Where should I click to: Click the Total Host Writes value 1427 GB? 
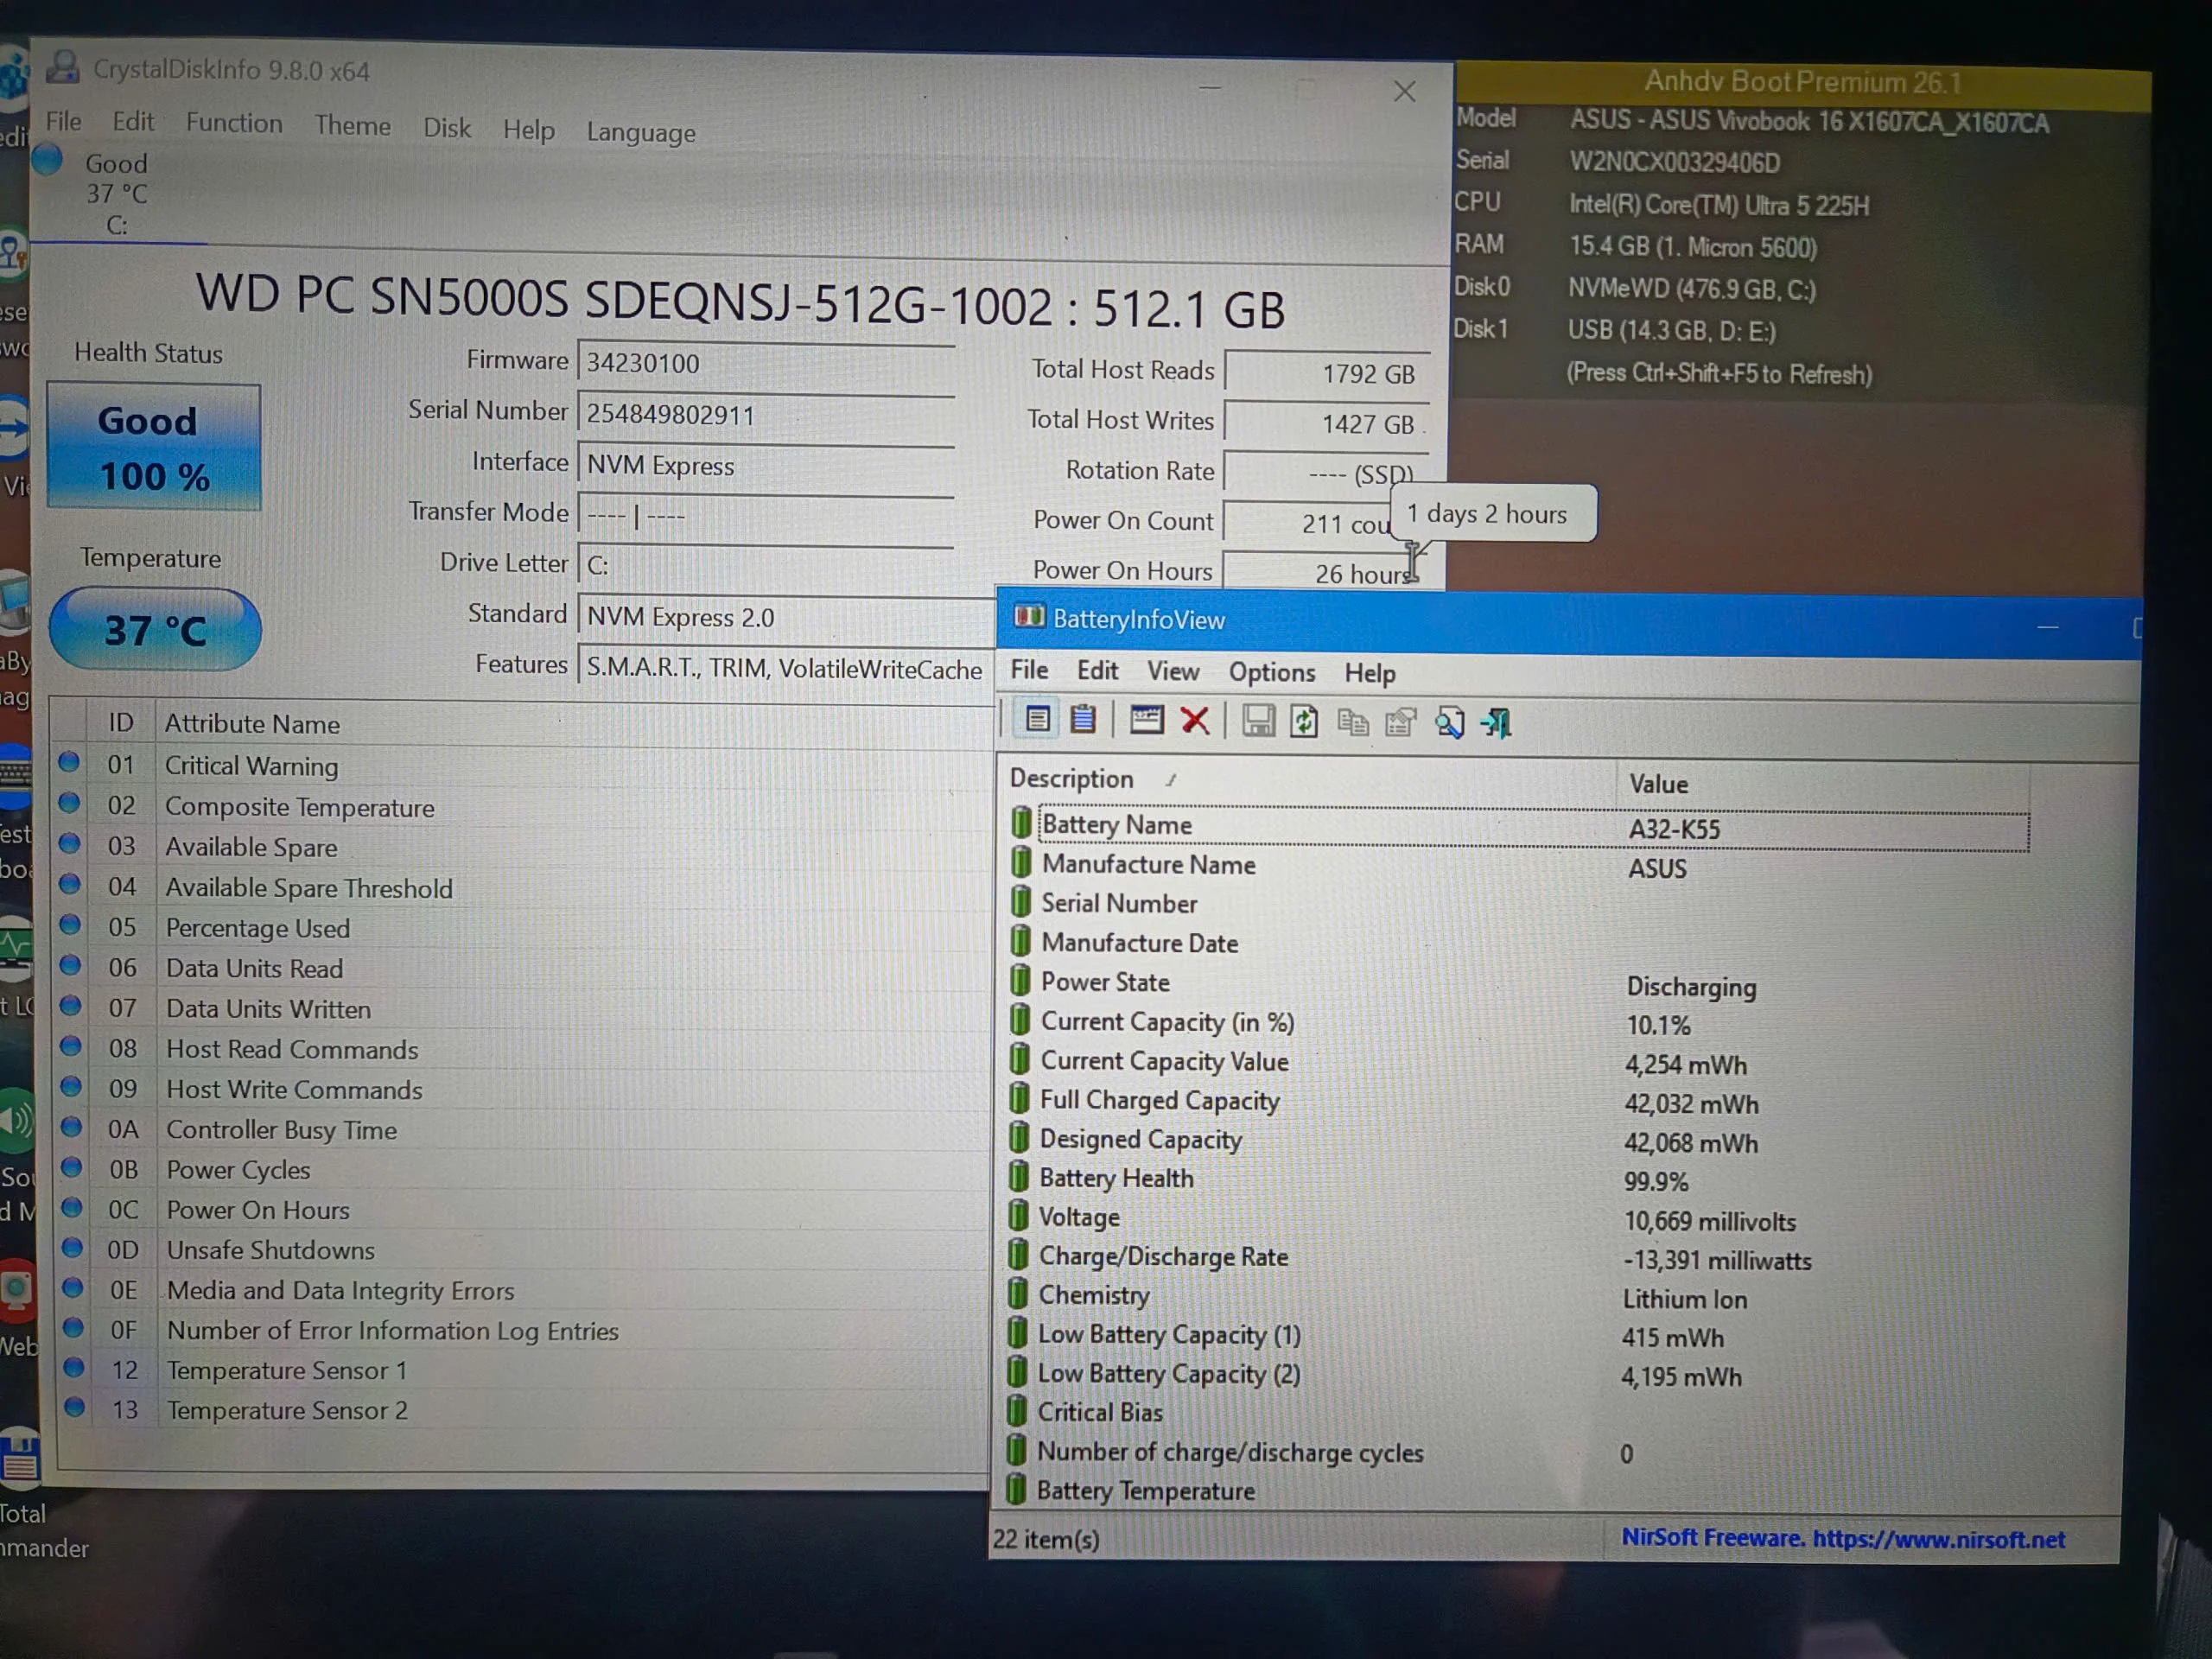pyautogui.click(x=1327, y=423)
